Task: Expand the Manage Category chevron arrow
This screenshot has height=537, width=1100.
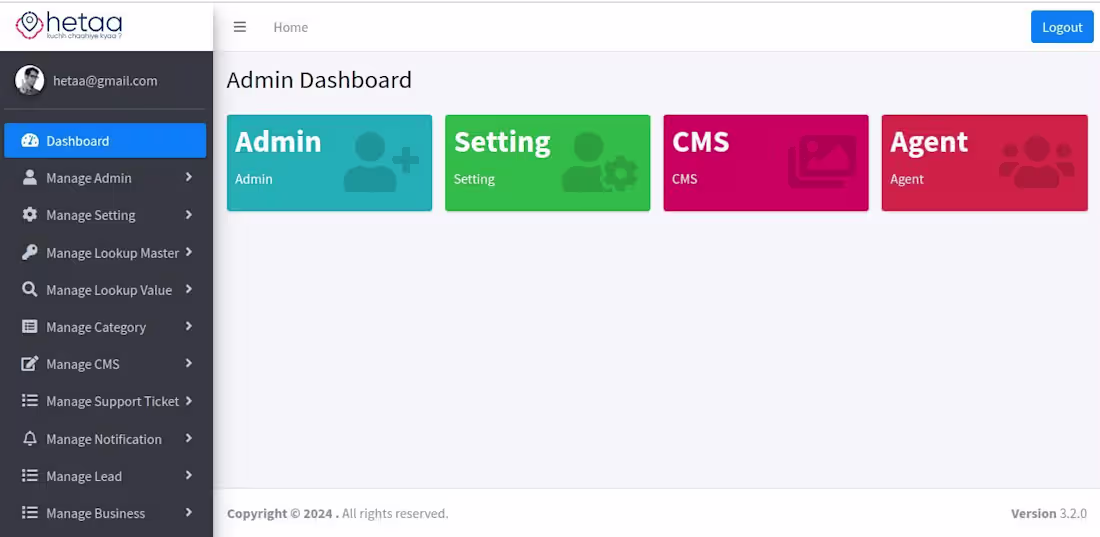Action: pyautogui.click(x=188, y=327)
